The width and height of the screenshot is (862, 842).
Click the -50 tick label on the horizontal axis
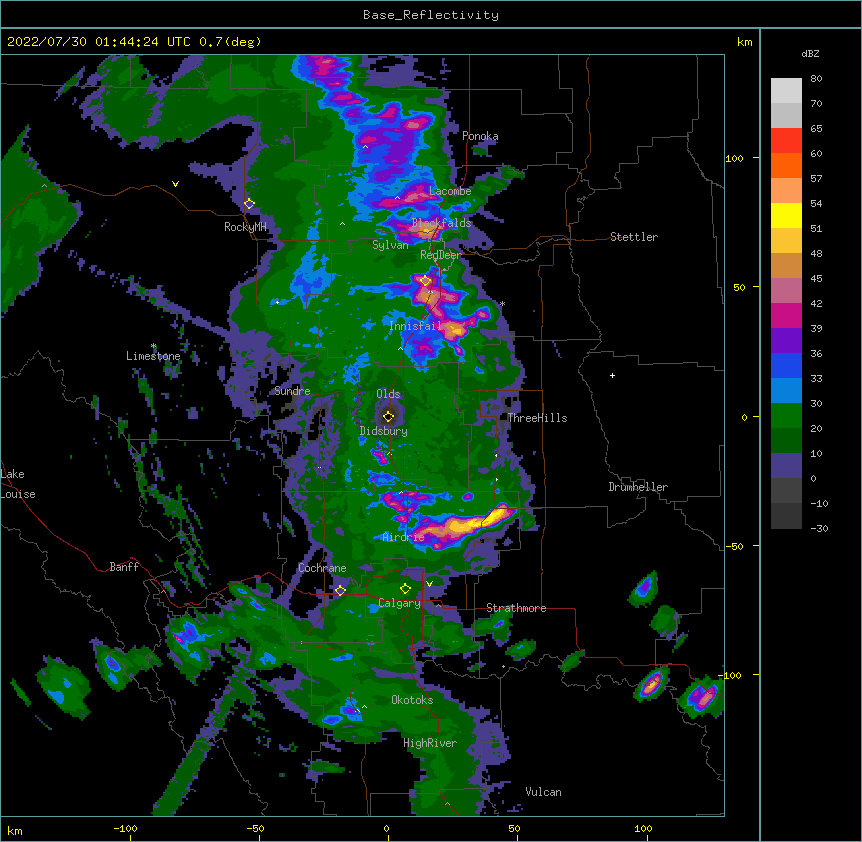pyautogui.click(x=255, y=829)
